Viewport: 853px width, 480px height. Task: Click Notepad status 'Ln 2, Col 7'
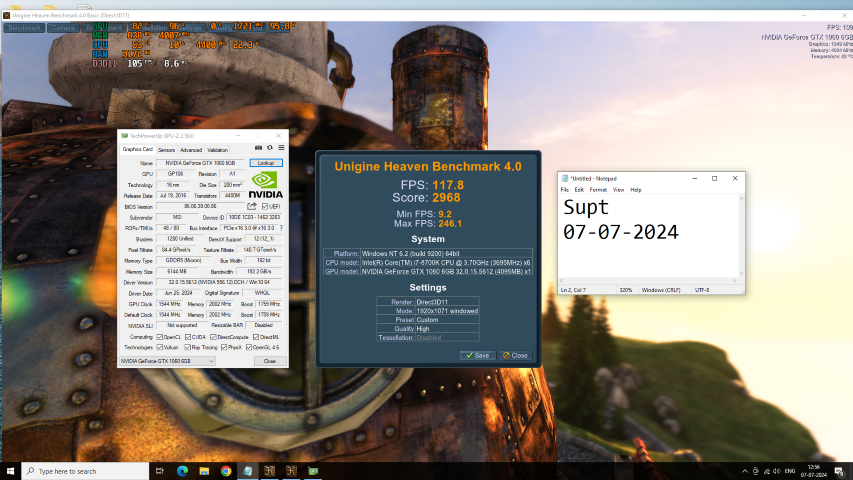[x=573, y=290]
